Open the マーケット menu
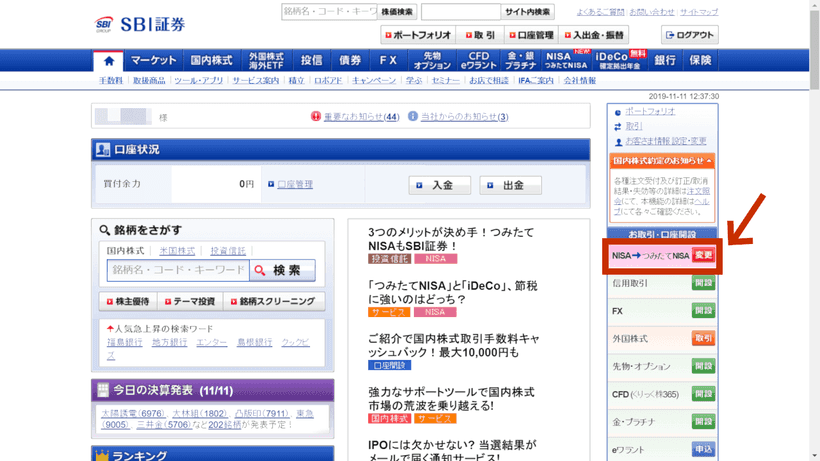This screenshot has height=461, width=820. coord(153,61)
